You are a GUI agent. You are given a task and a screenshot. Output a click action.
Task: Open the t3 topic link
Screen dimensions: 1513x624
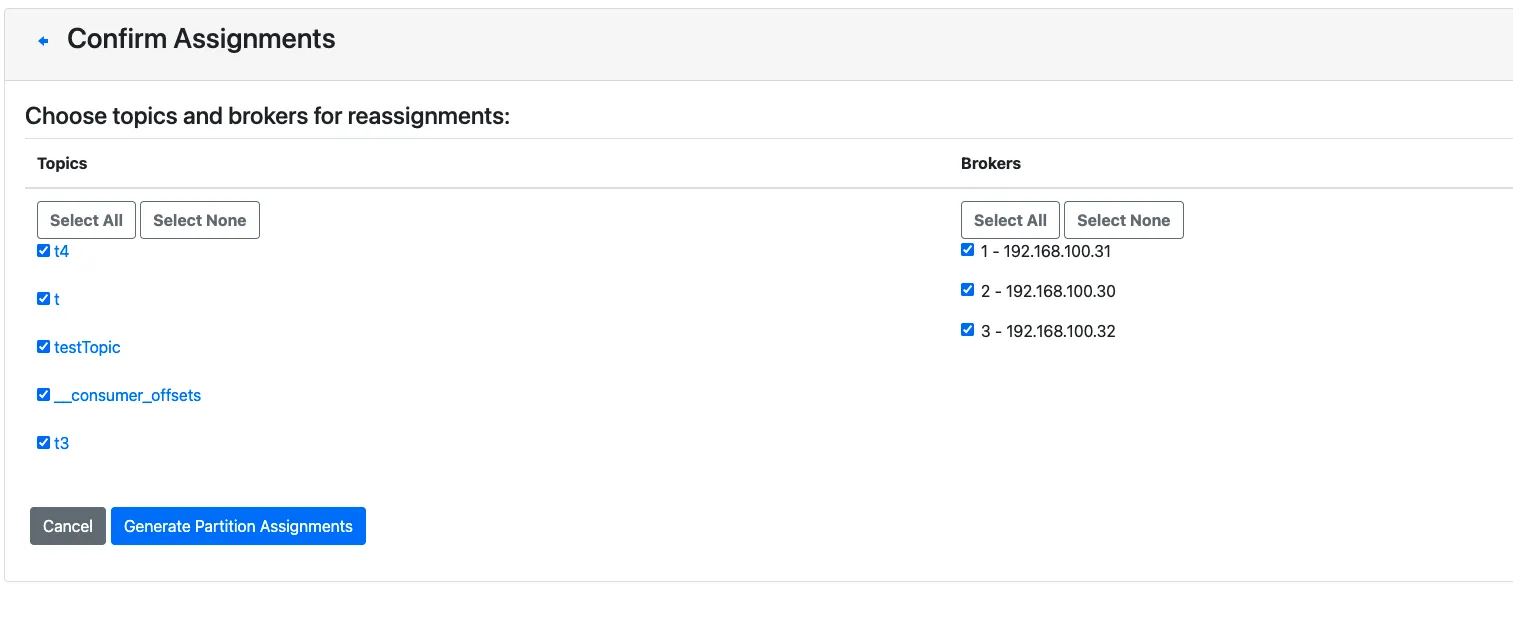62,443
